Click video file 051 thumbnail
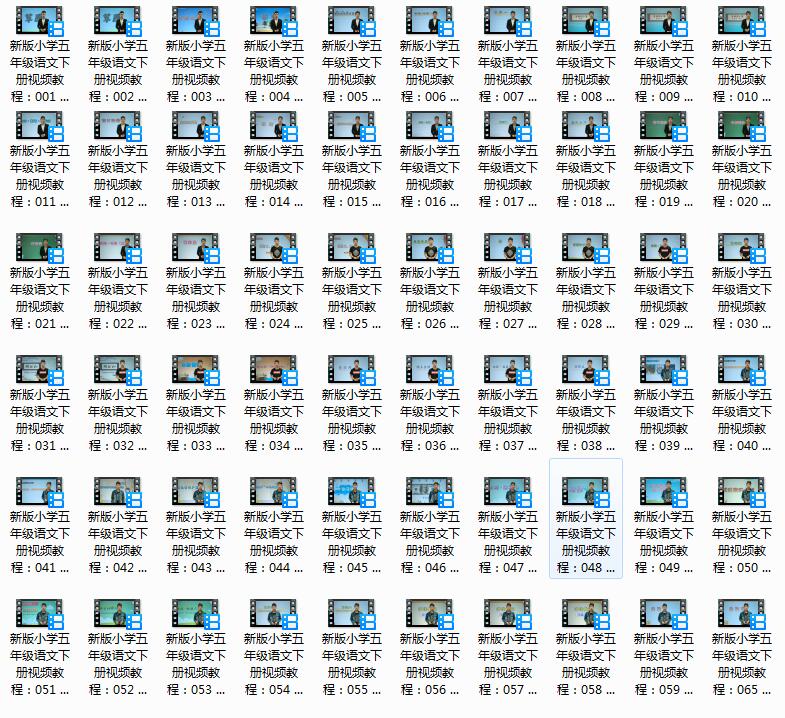The width and height of the screenshot is (785, 718). [39, 614]
